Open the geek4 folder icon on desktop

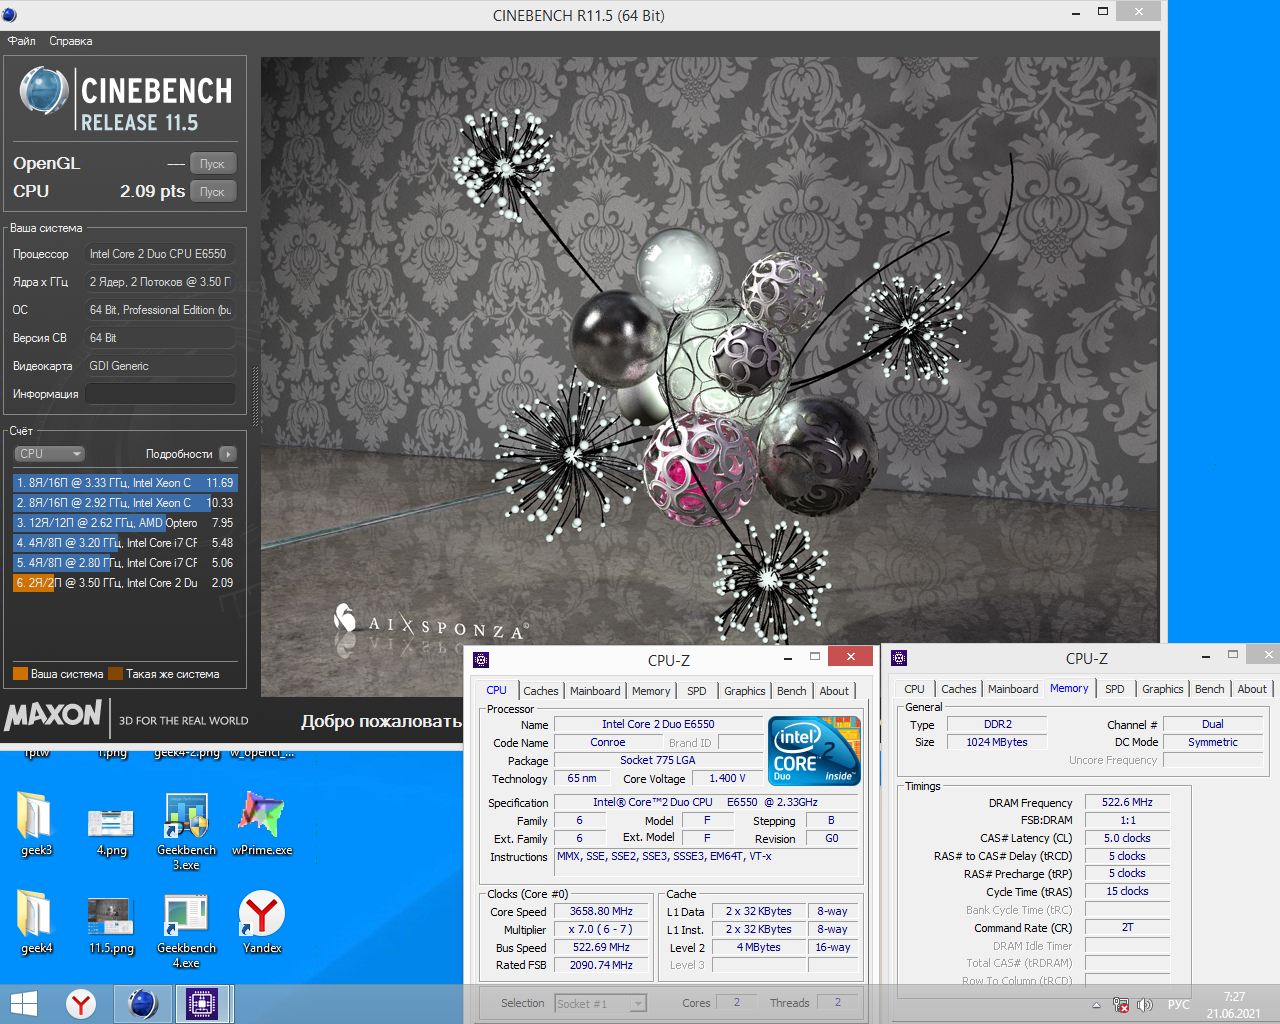point(37,922)
